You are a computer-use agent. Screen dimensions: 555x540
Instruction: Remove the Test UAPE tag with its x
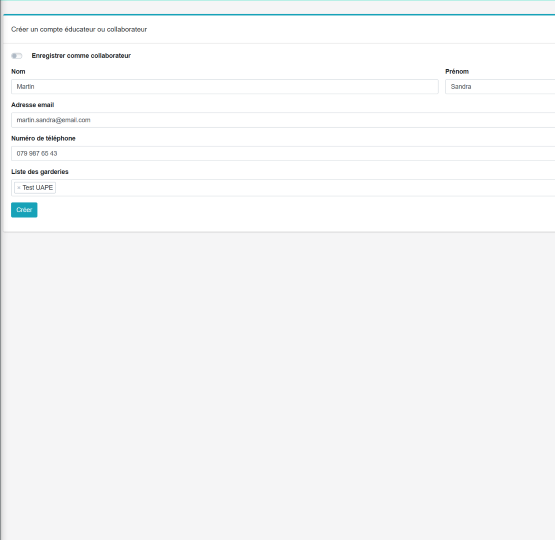[x=19, y=188]
